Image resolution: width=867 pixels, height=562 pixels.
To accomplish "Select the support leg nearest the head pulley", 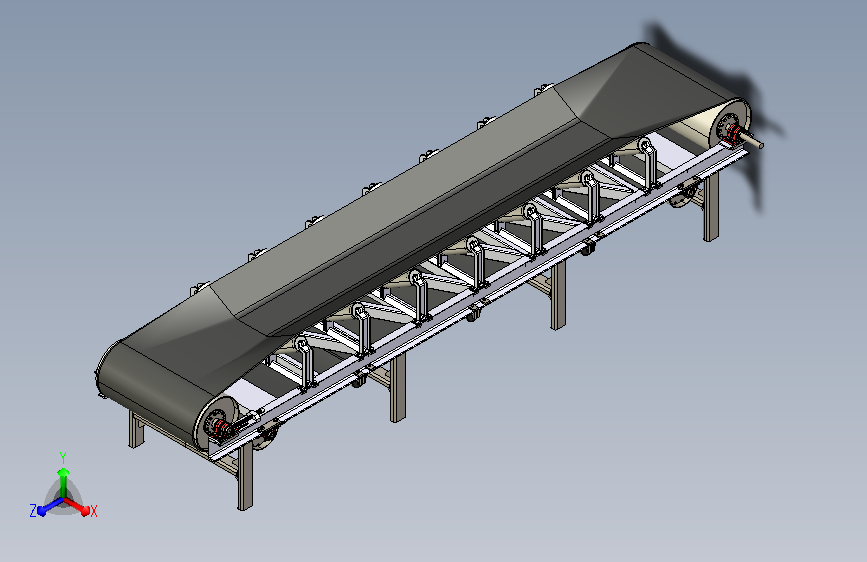I will (711, 208).
